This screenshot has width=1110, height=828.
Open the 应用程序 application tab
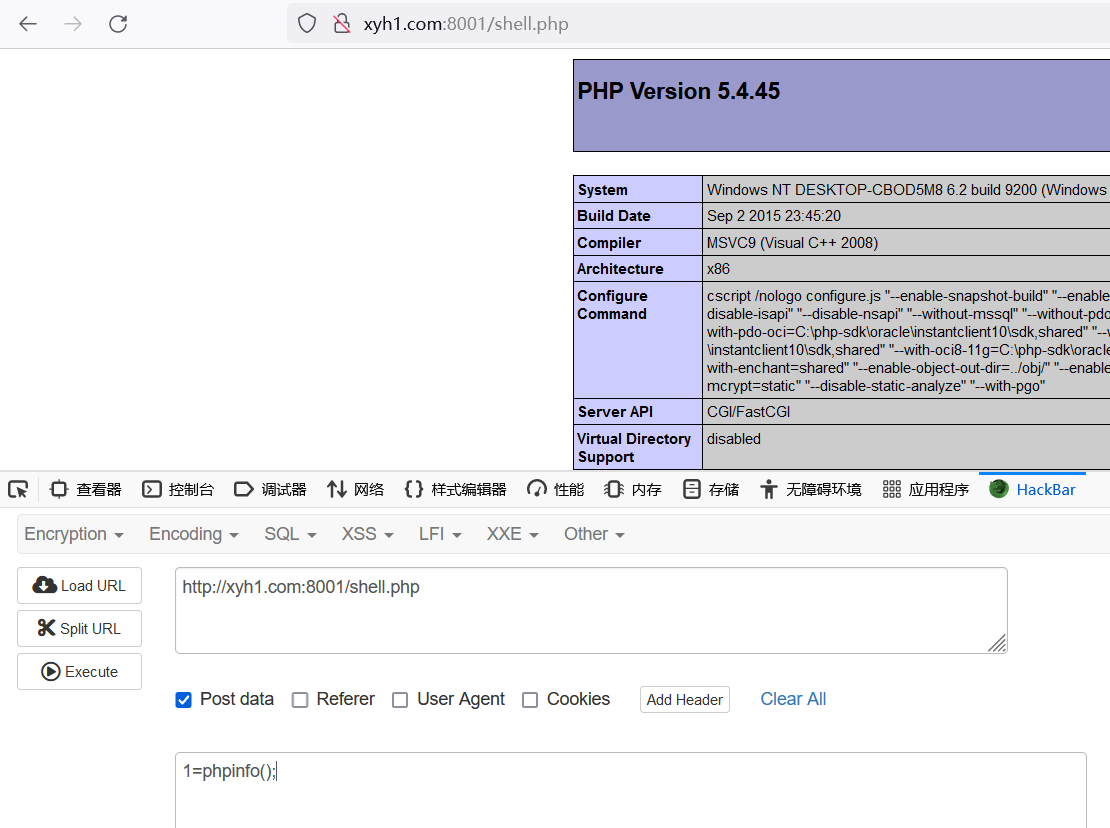(926, 490)
